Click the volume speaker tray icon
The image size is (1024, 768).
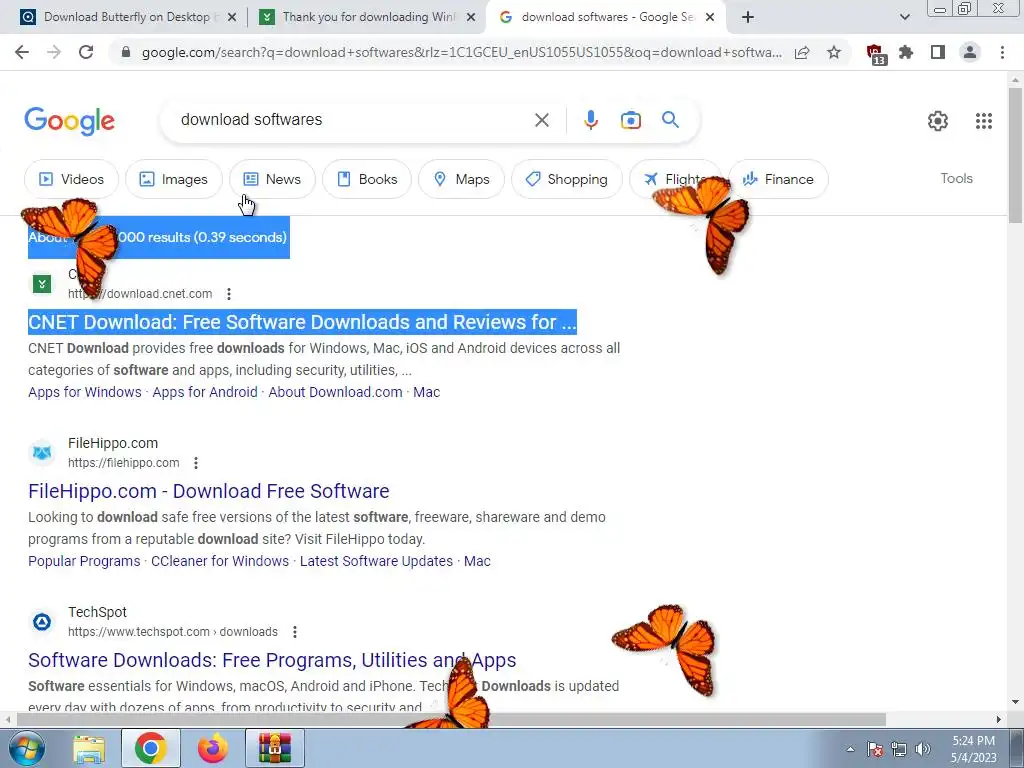tap(923, 749)
